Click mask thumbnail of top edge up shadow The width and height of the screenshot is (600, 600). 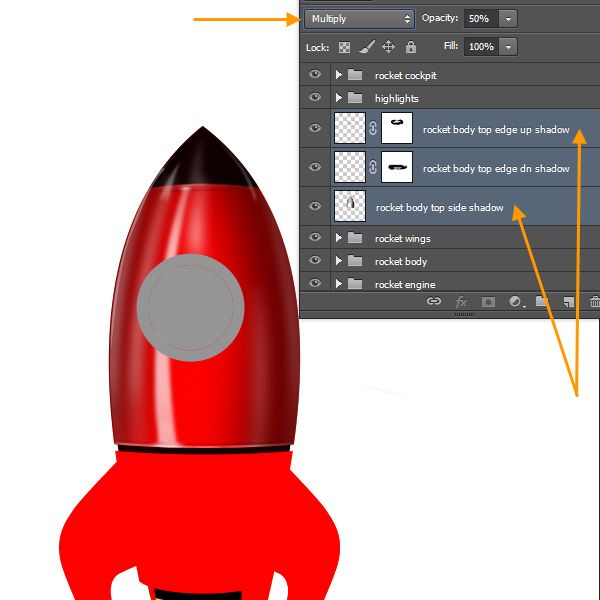click(x=397, y=128)
